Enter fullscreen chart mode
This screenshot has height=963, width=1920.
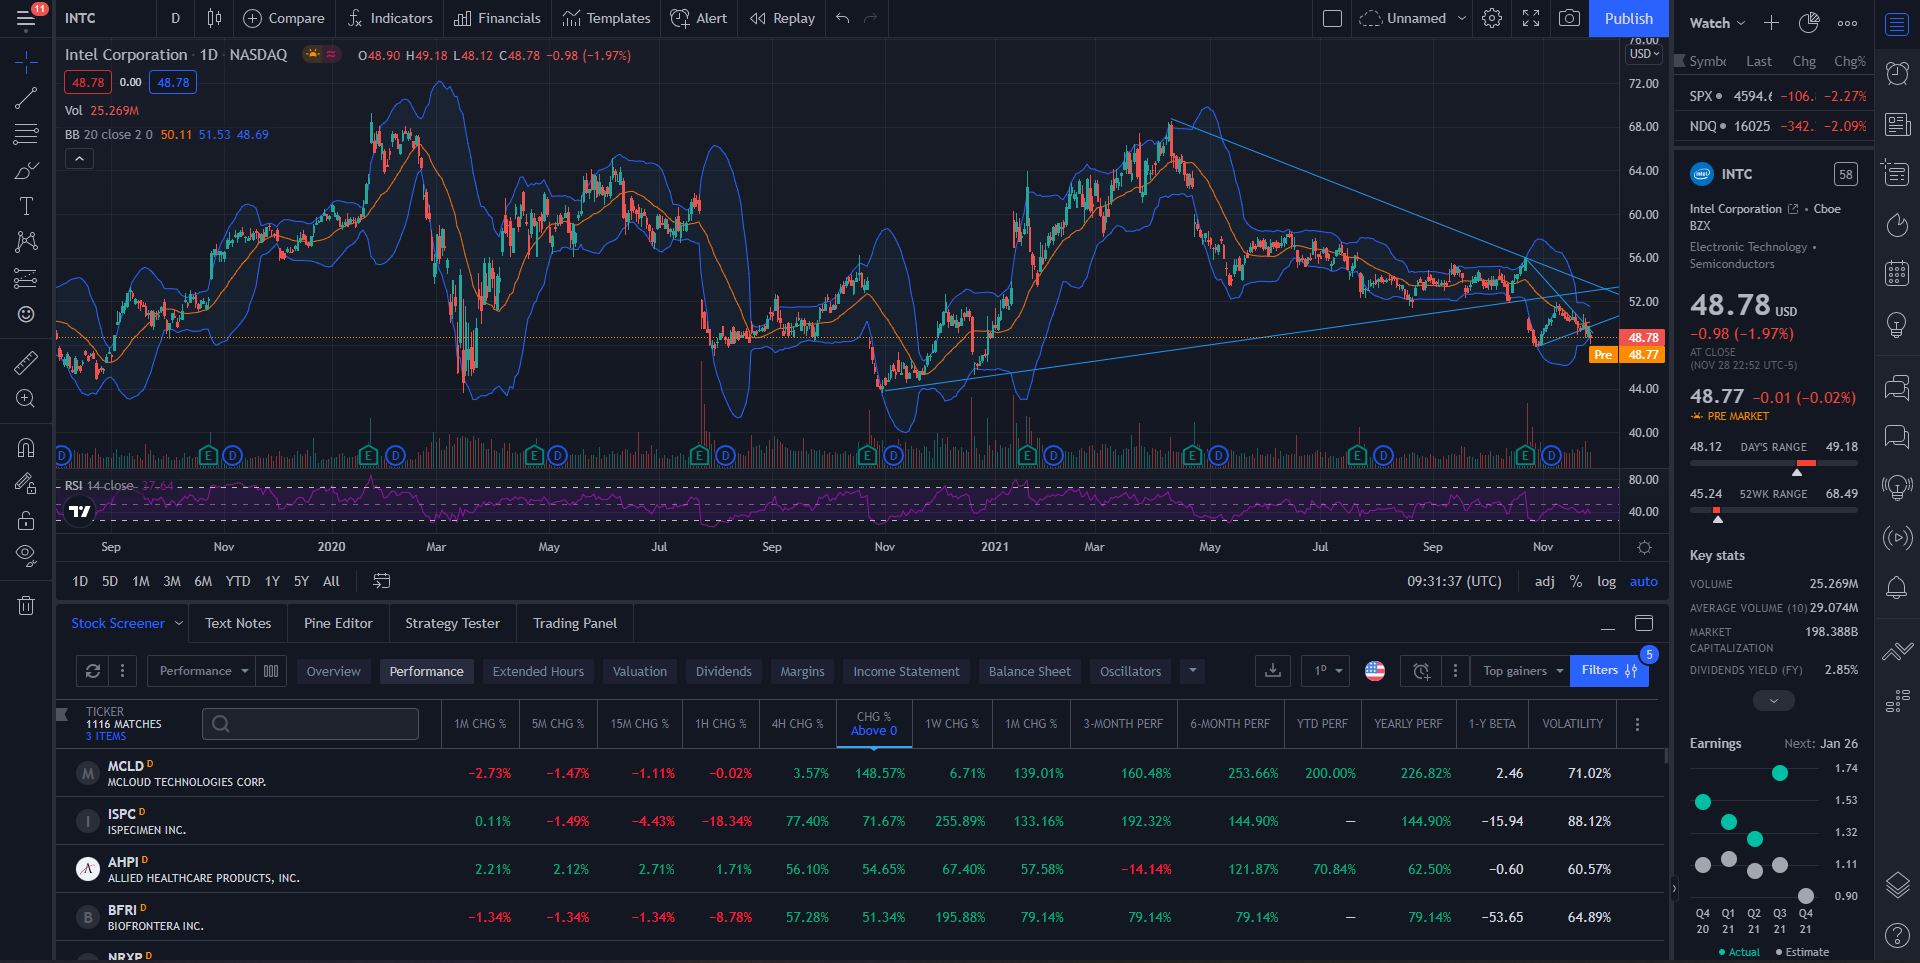1531,18
